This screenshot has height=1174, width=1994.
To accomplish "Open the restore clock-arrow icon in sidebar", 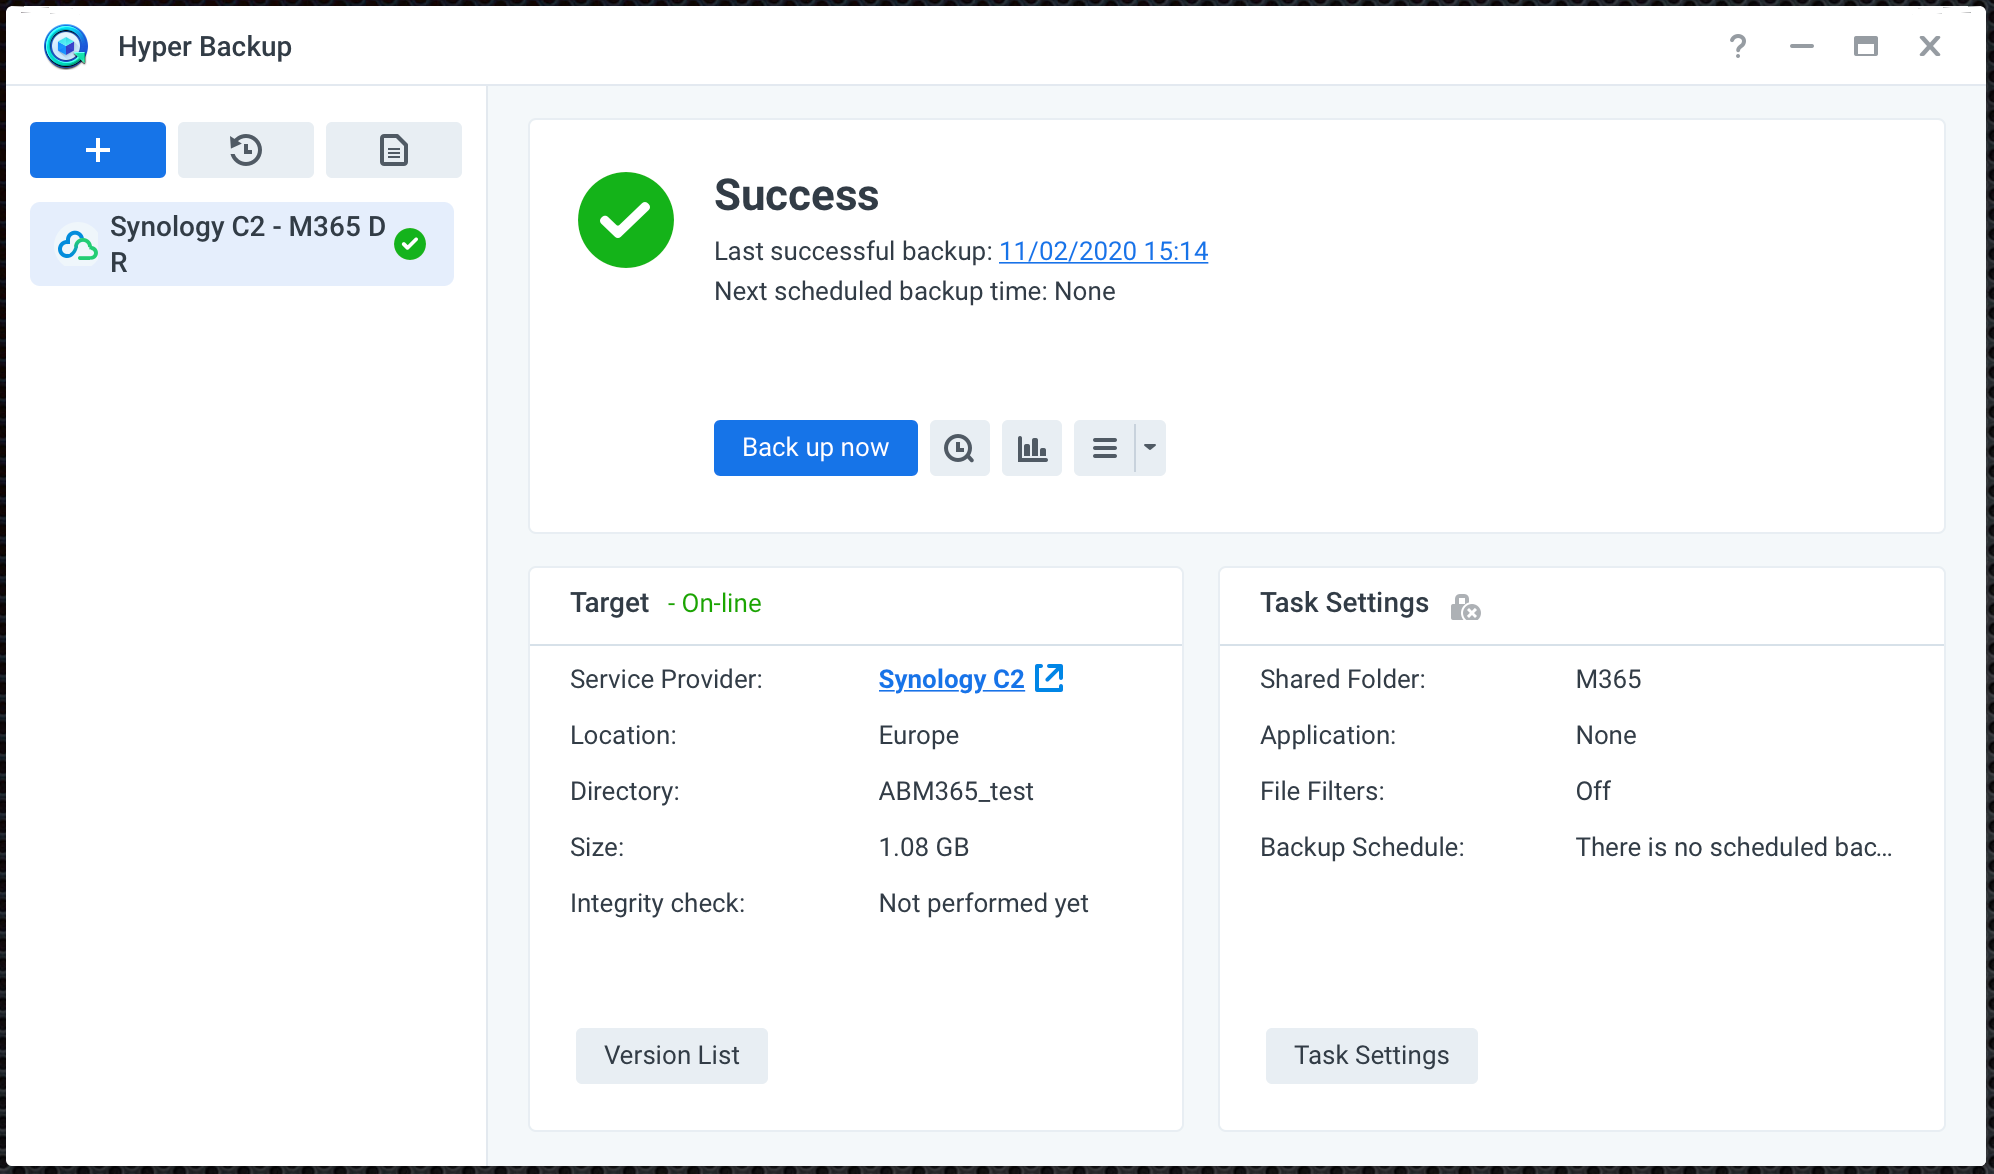I will pos(246,150).
